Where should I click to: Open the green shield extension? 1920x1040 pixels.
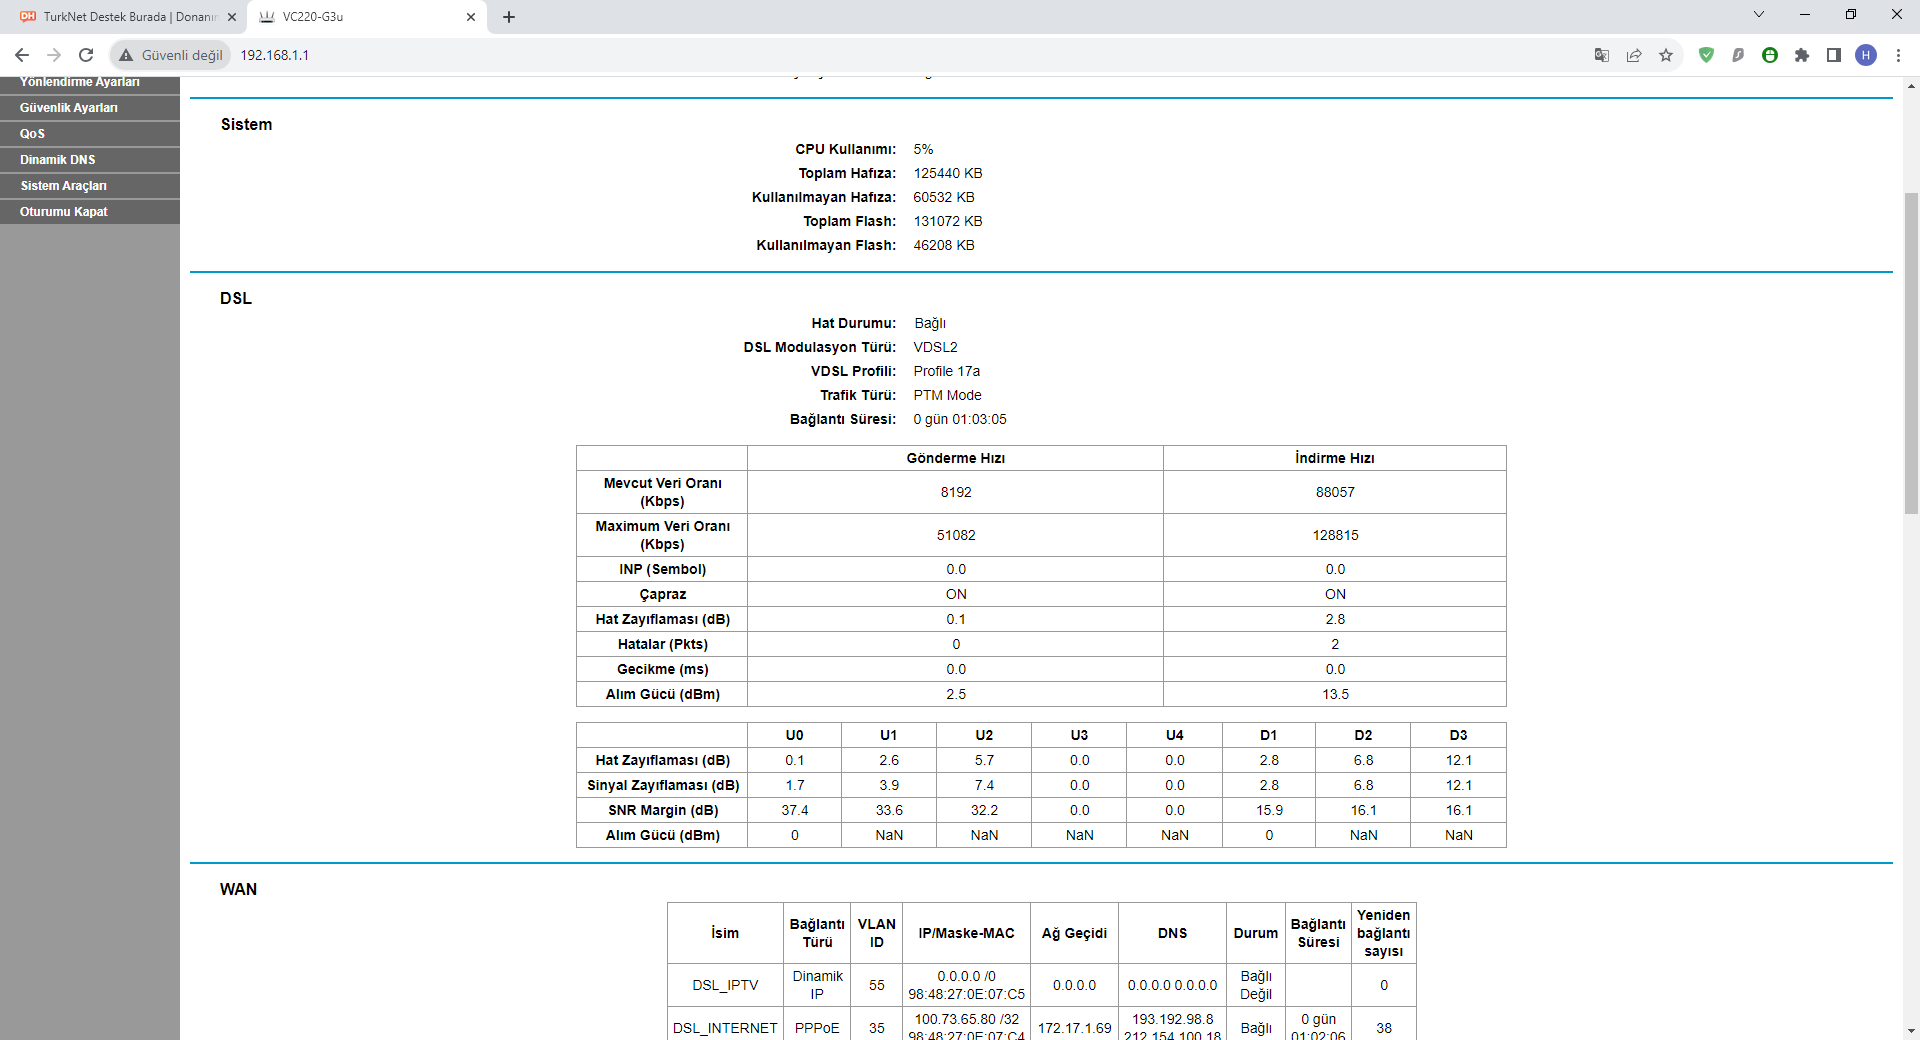point(1706,55)
